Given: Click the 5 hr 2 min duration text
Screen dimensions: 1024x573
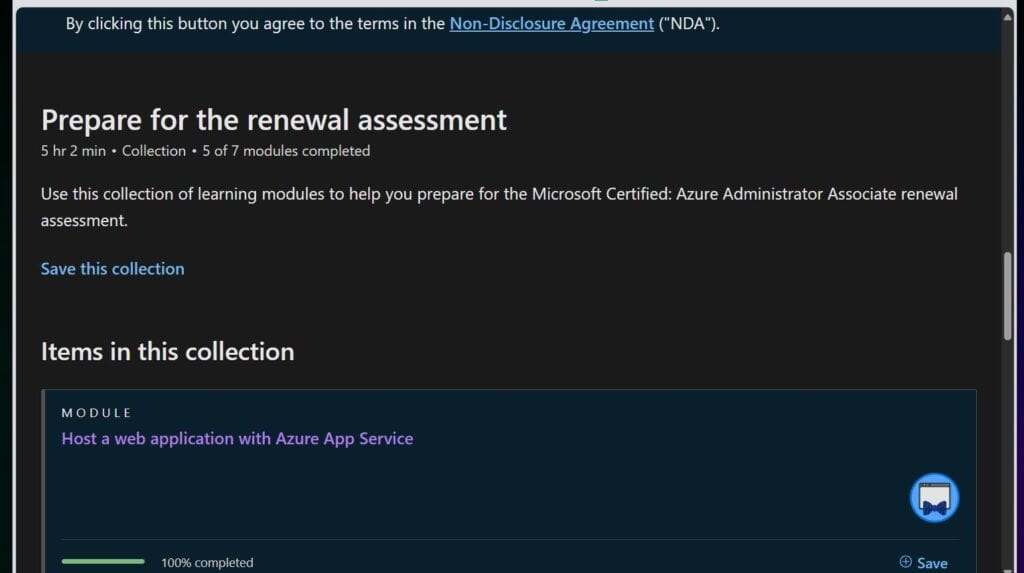Looking at the screenshot, I should 76,151.
